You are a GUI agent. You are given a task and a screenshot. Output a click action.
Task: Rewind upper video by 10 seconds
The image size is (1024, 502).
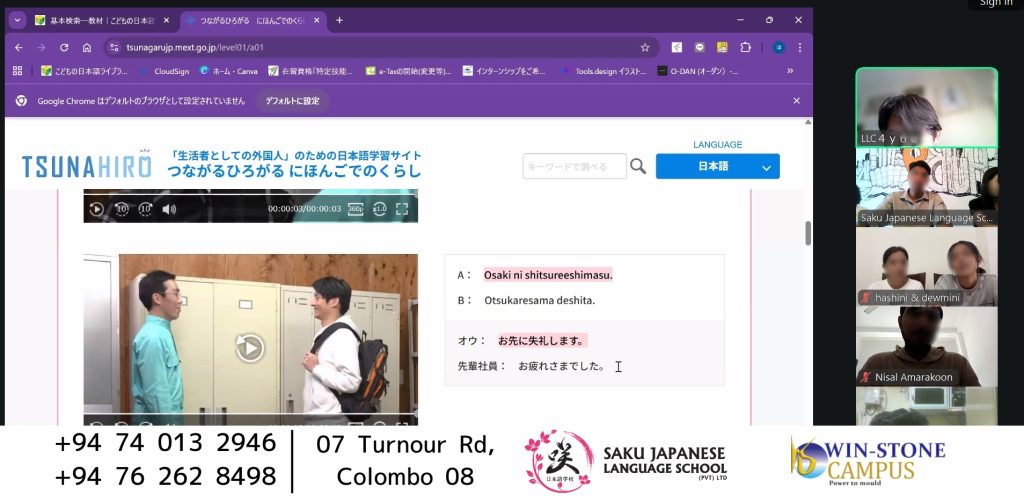click(x=121, y=209)
